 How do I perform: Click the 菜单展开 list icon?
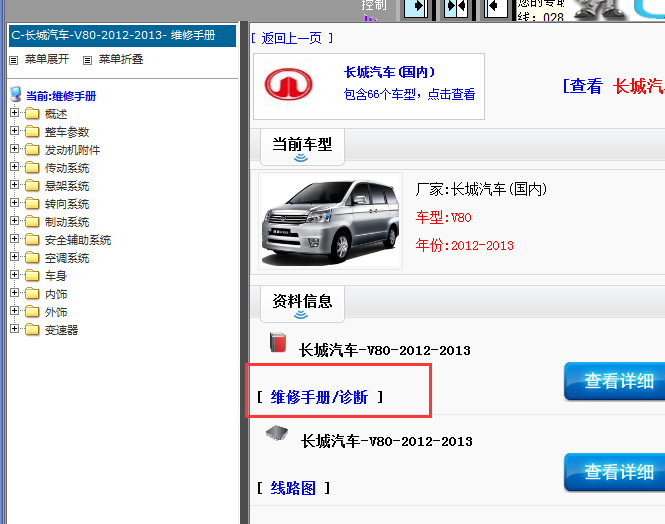click(x=14, y=60)
